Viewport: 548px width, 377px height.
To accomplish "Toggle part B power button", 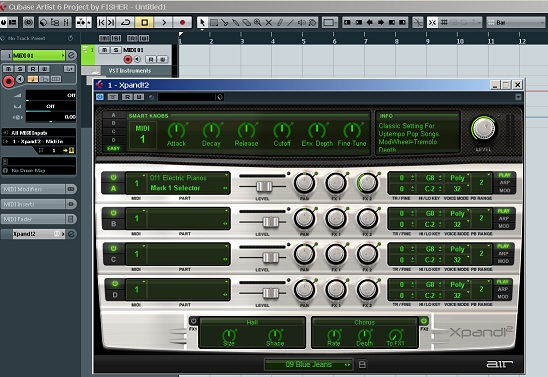I will pos(114,213).
